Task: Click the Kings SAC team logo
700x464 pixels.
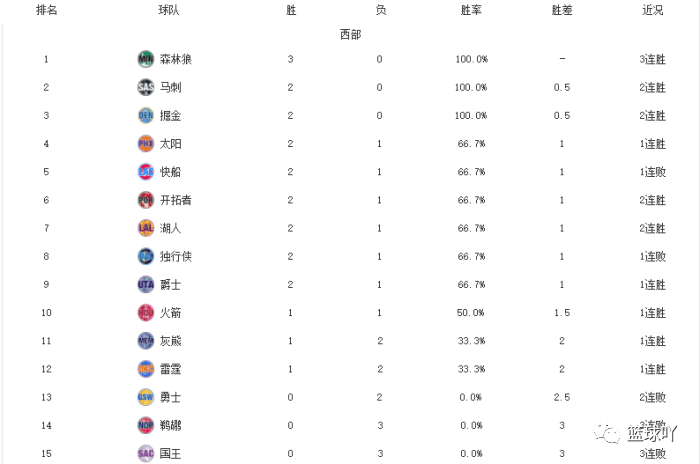Action: click(146, 453)
